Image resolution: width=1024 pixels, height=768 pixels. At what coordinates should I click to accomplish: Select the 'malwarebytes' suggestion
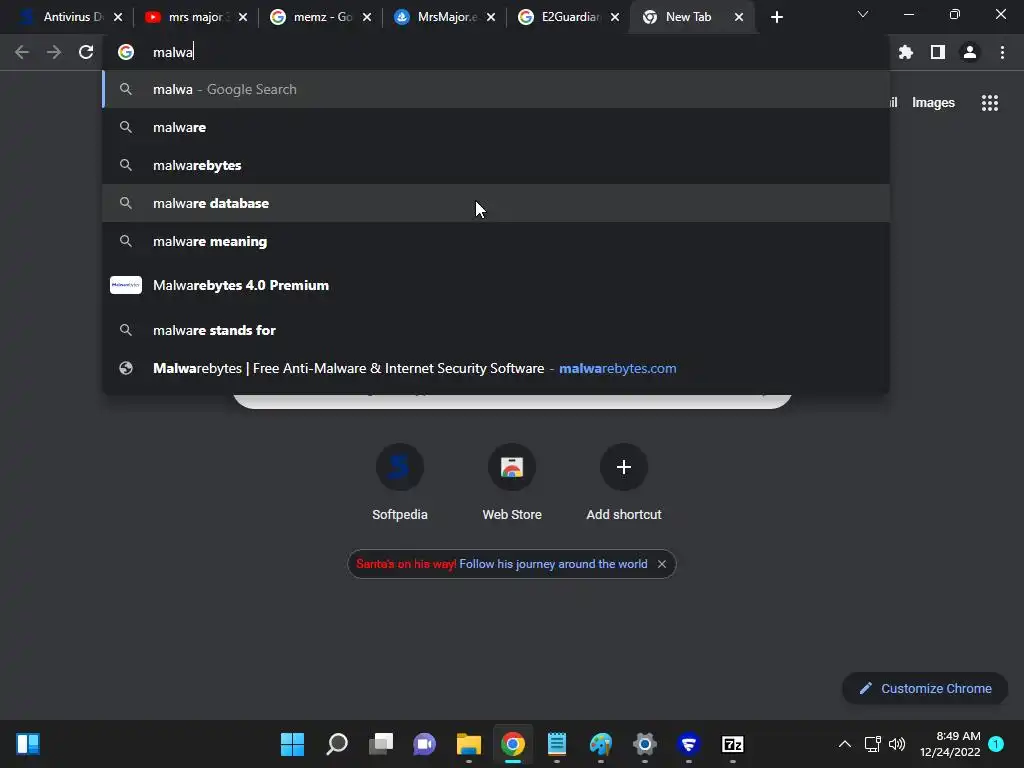click(x=496, y=165)
